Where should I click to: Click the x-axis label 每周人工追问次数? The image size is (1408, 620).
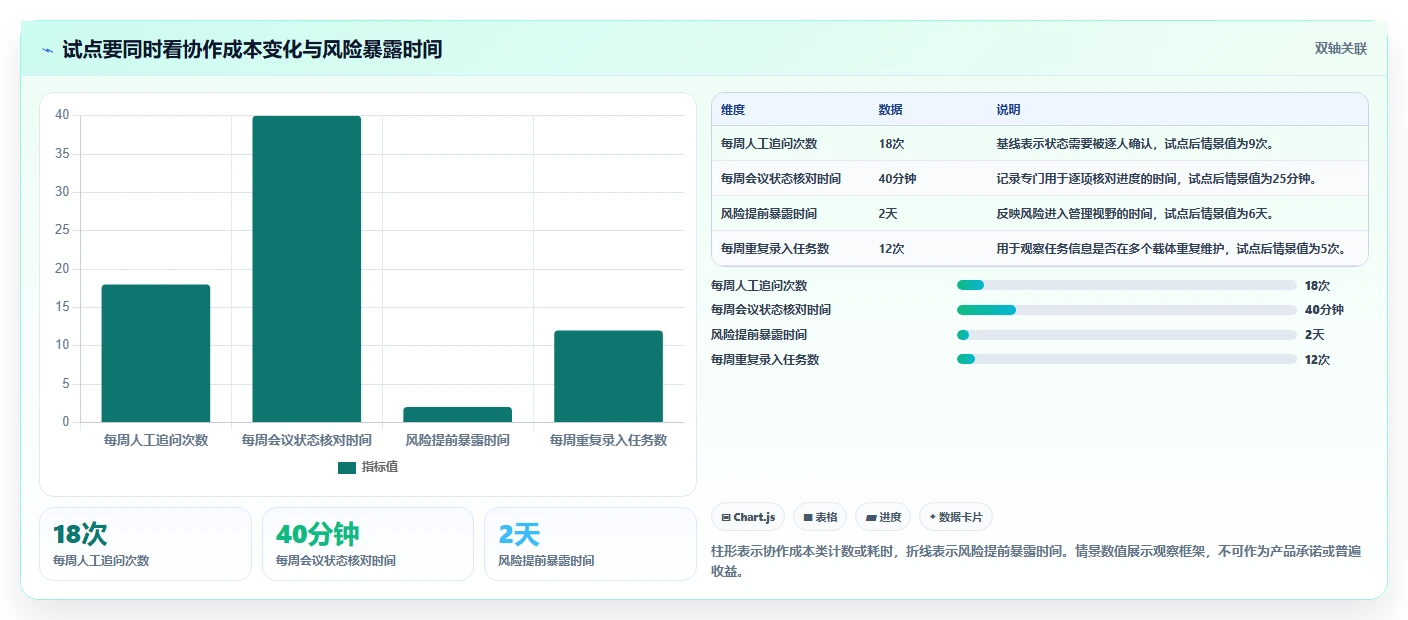[x=156, y=440]
